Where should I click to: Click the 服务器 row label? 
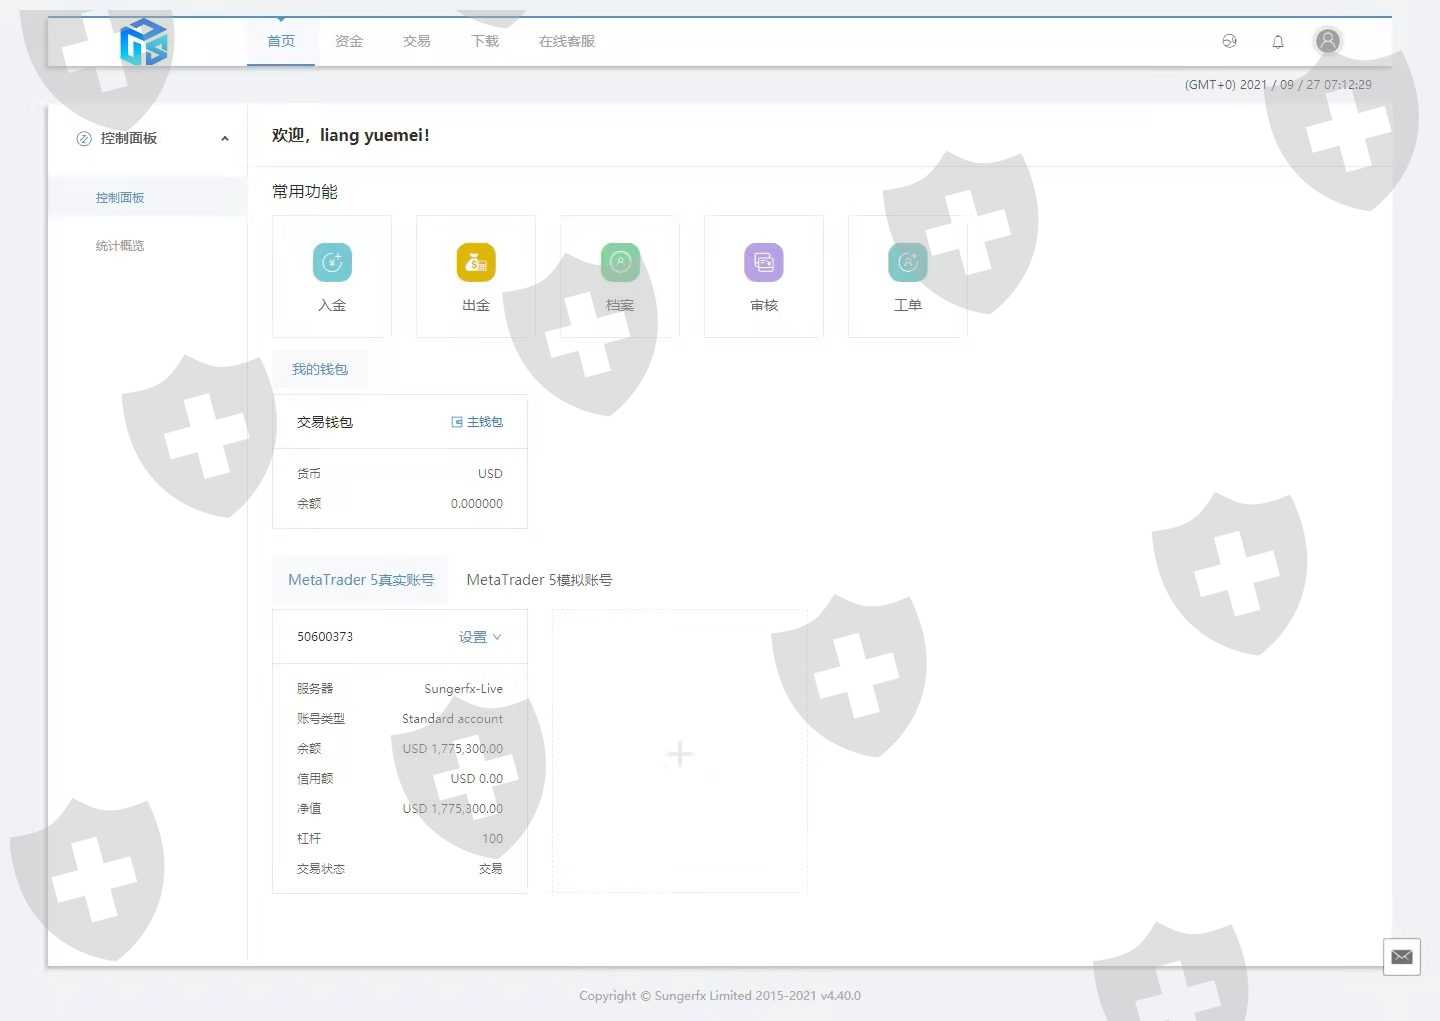(315, 689)
